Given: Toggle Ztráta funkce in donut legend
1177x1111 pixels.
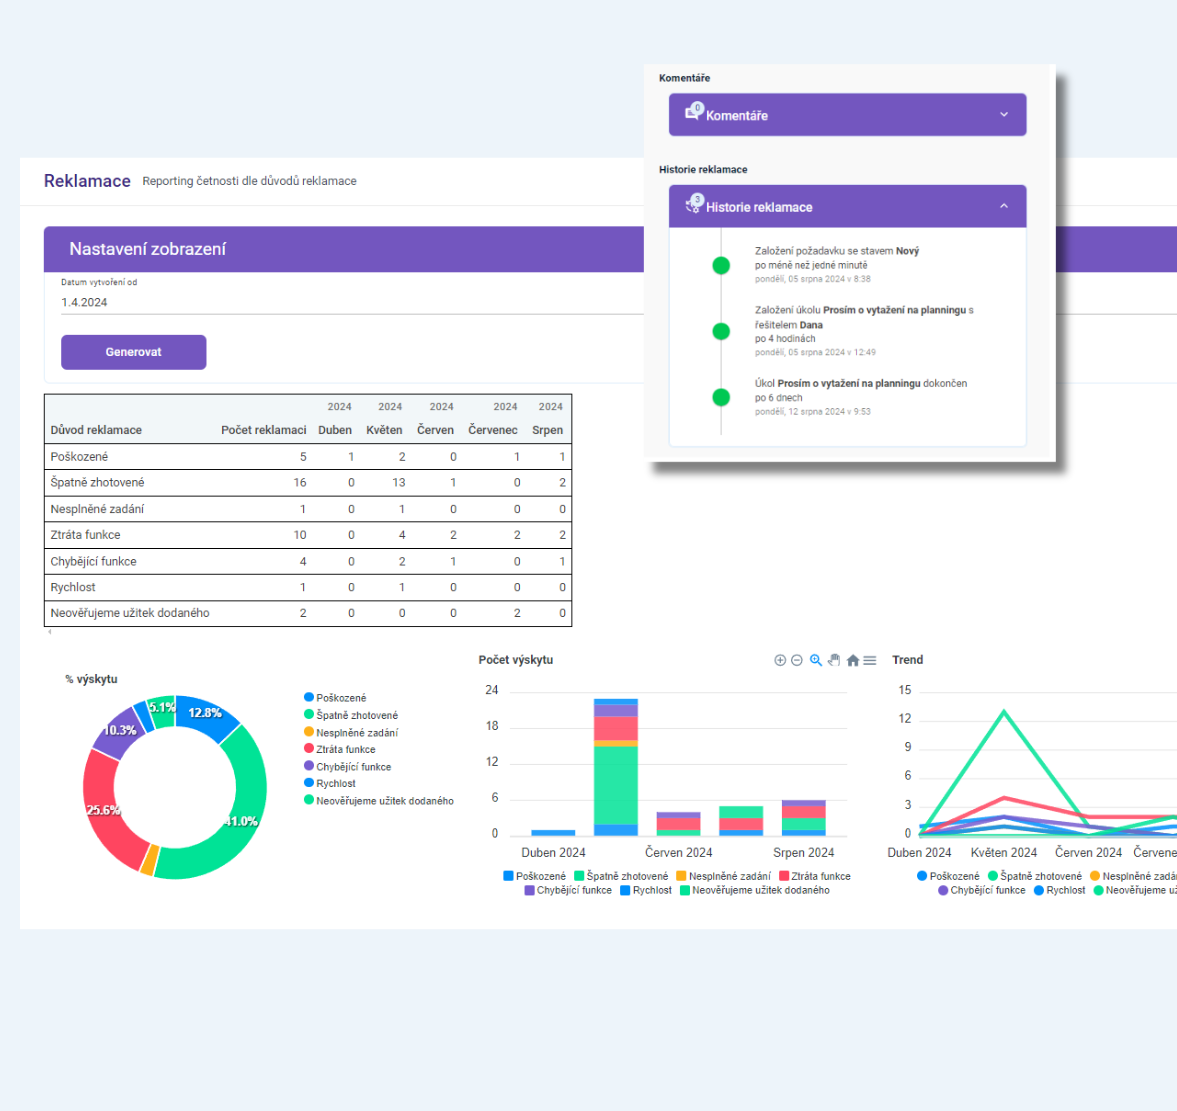Looking at the screenshot, I should [x=339, y=749].
